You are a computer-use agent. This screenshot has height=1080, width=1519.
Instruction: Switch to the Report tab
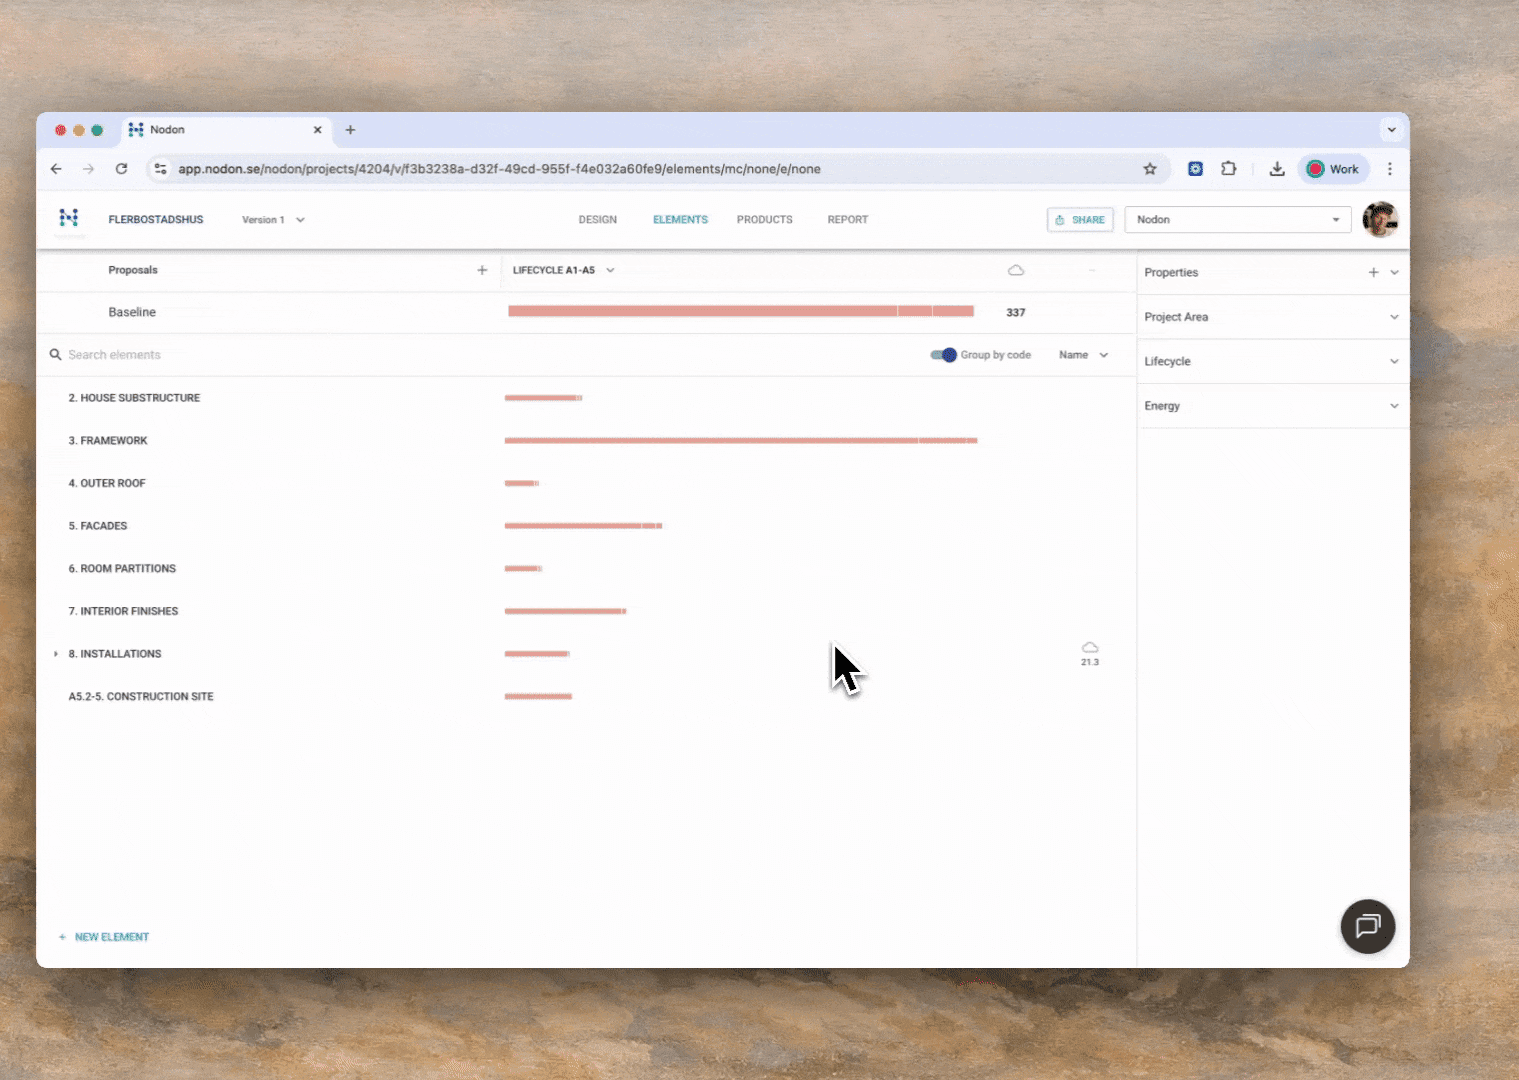click(x=847, y=220)
